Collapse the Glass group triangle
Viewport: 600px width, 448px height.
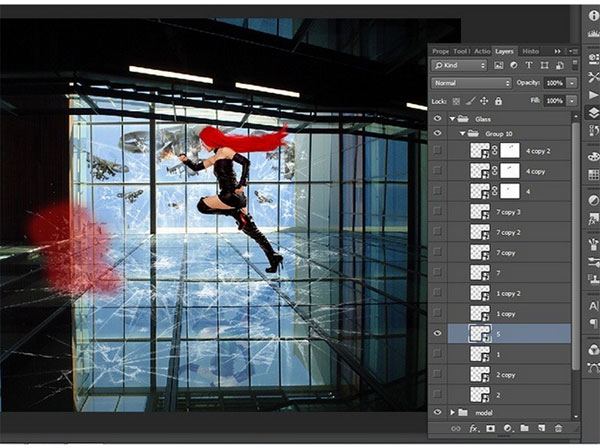tap(452, 119)
